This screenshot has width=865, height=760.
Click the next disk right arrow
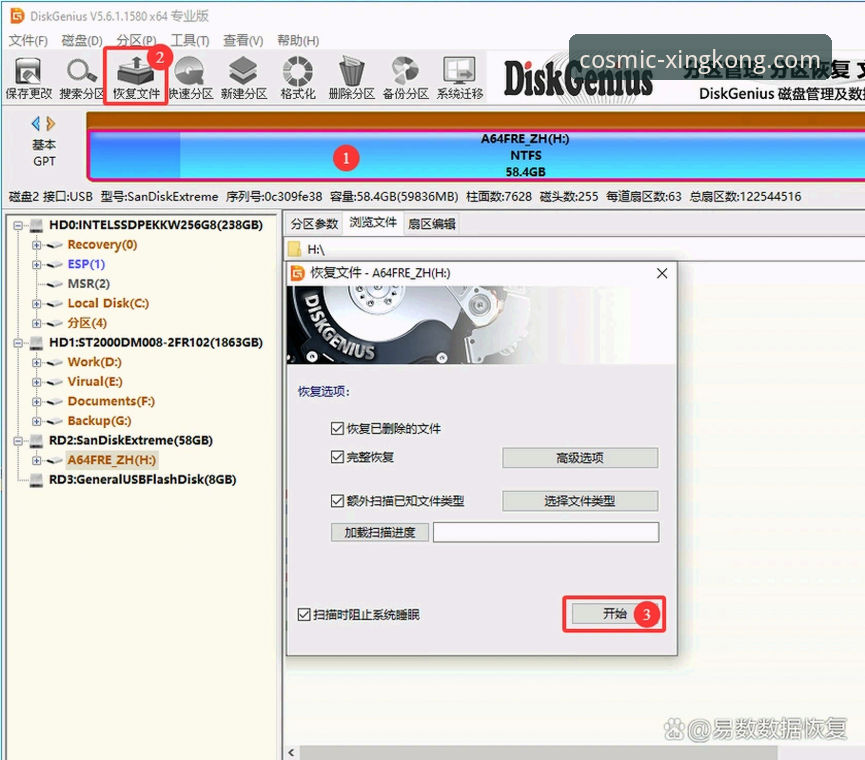(51, 124)
